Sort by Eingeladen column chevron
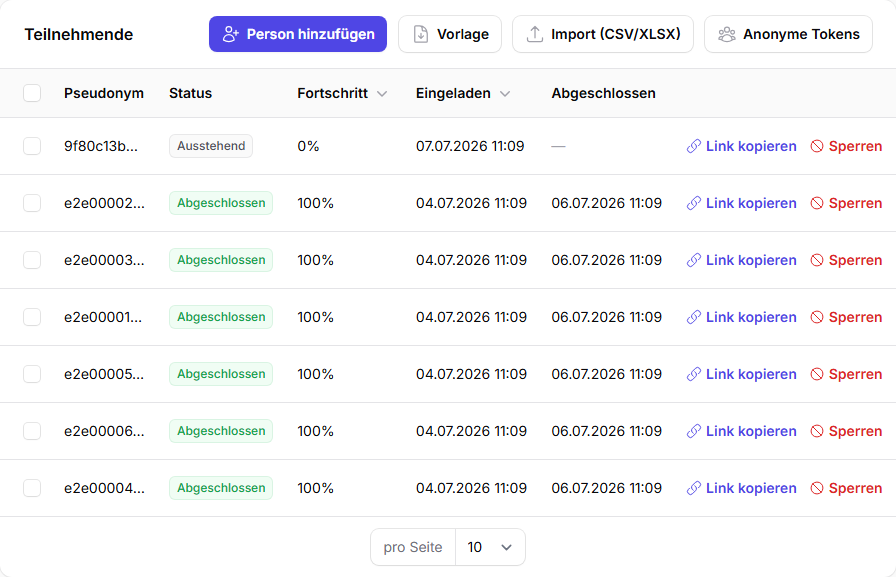Viewport: 896px width, 577px height. 505,94
